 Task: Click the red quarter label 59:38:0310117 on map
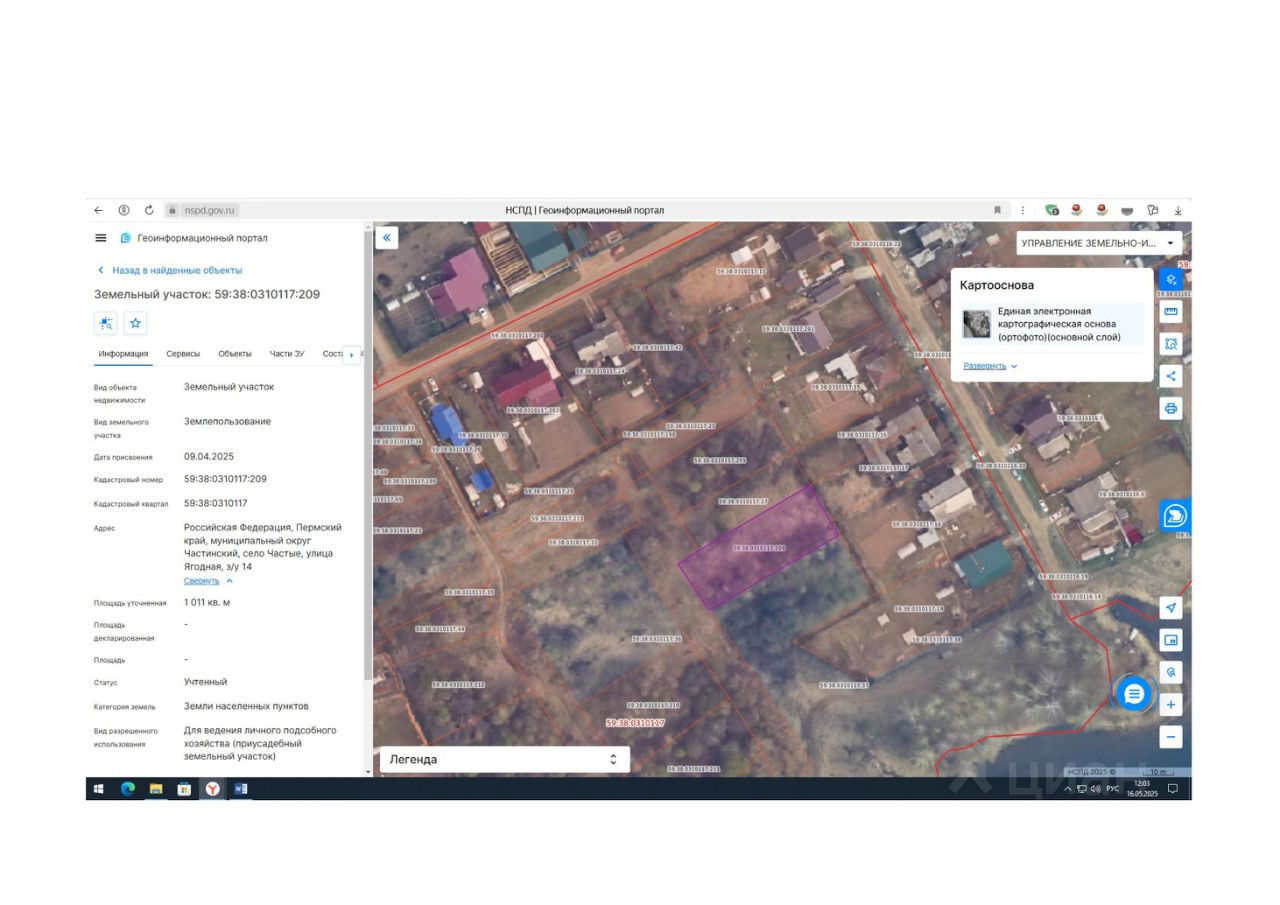(635, 722)
